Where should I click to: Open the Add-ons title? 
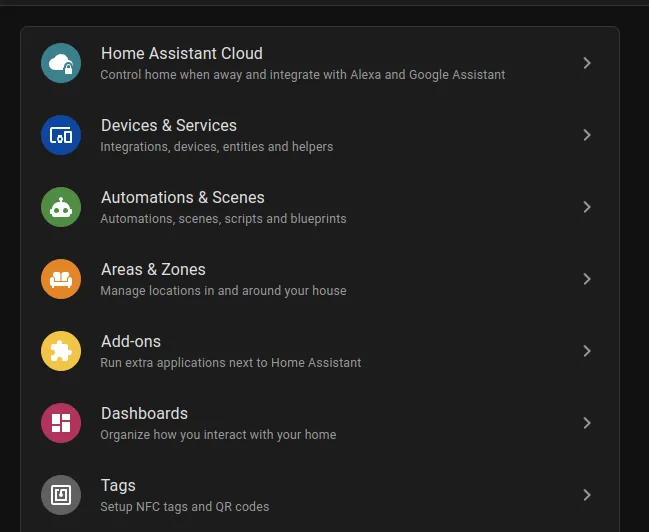click(x=131, y=342)
